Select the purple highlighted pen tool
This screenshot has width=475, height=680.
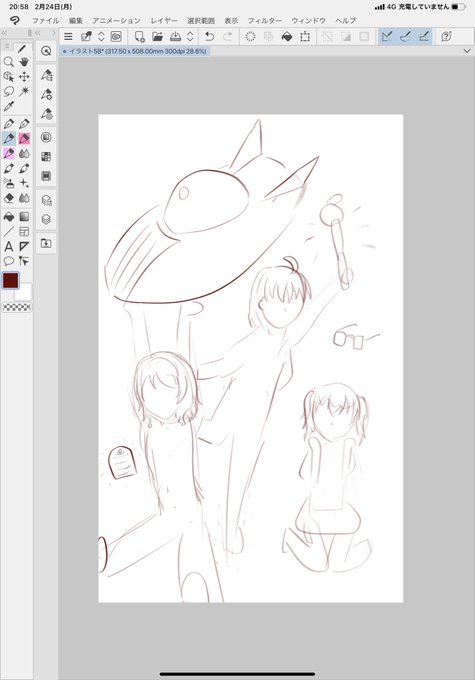click(x=9, y=154)
